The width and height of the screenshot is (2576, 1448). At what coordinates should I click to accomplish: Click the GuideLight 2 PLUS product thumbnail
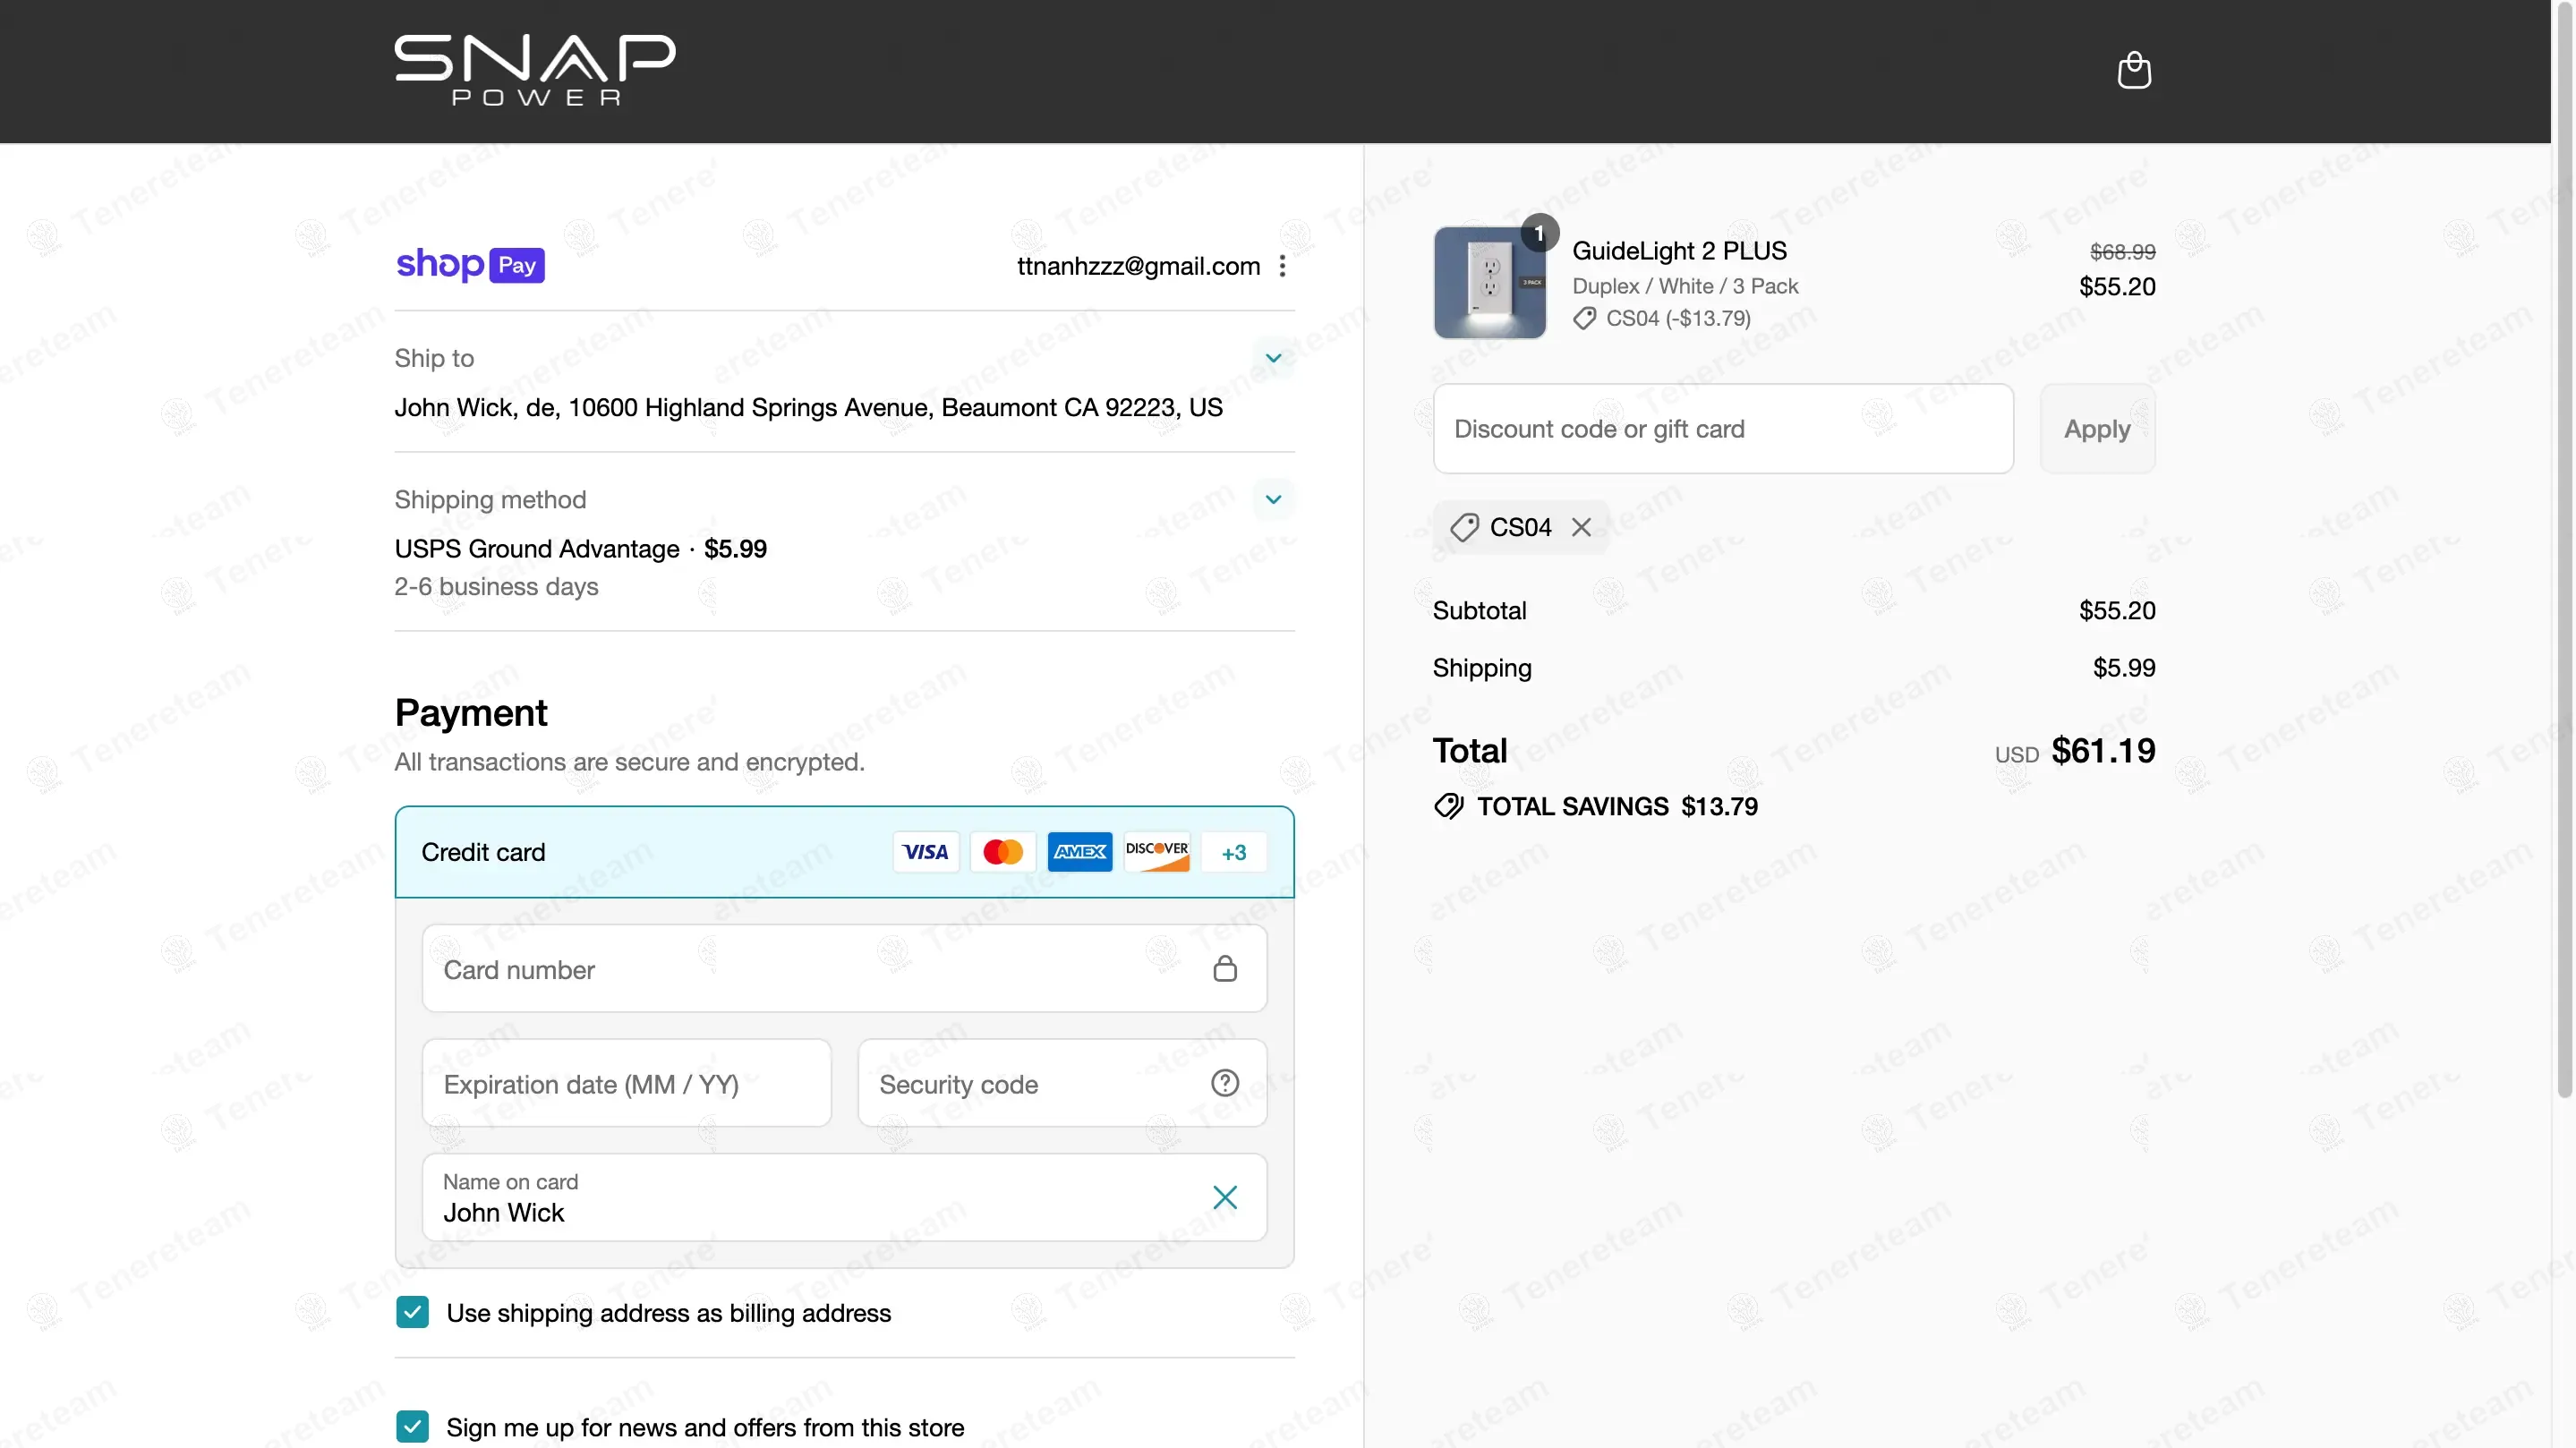(1489, 283)
